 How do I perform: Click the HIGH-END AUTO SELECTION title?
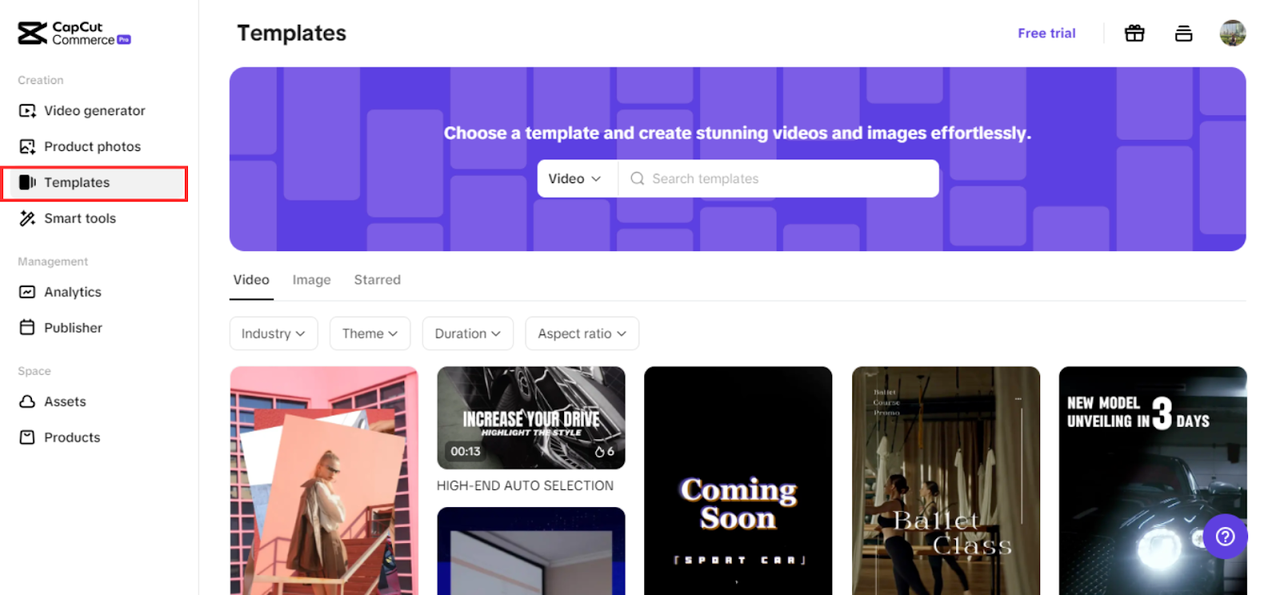coord(525,486)
